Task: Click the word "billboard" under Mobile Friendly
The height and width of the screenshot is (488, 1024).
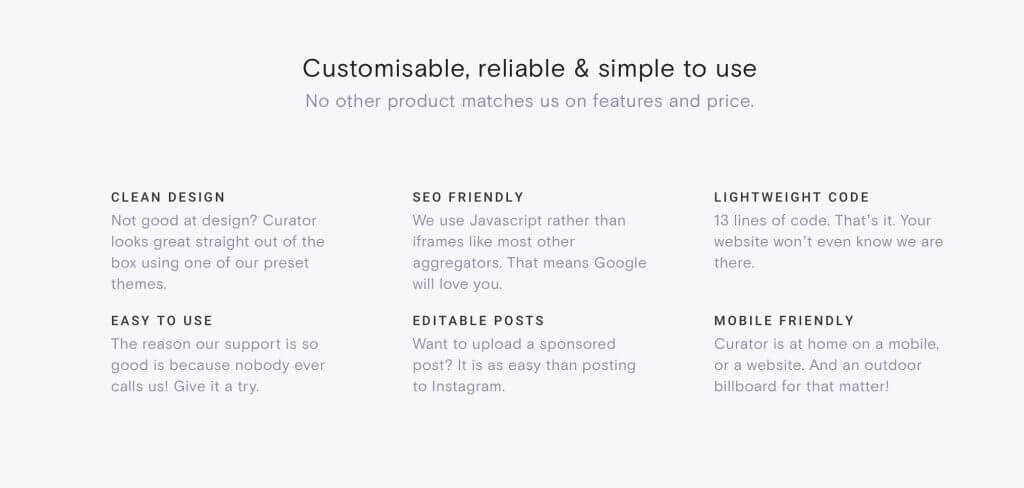Action: 748,386
